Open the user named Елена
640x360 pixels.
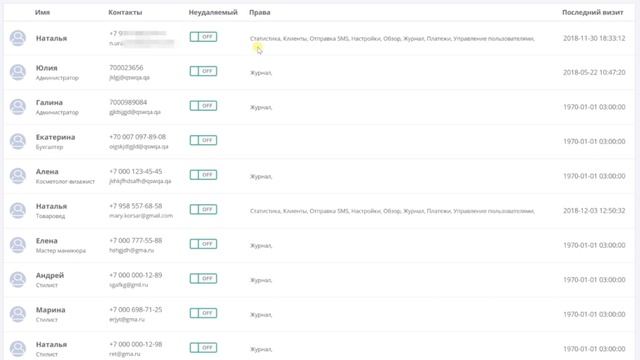[47, 241]
